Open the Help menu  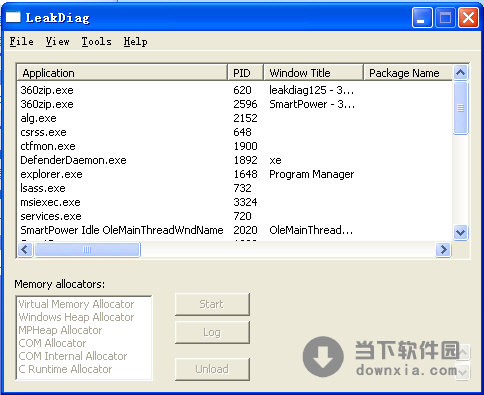(135, 42)
